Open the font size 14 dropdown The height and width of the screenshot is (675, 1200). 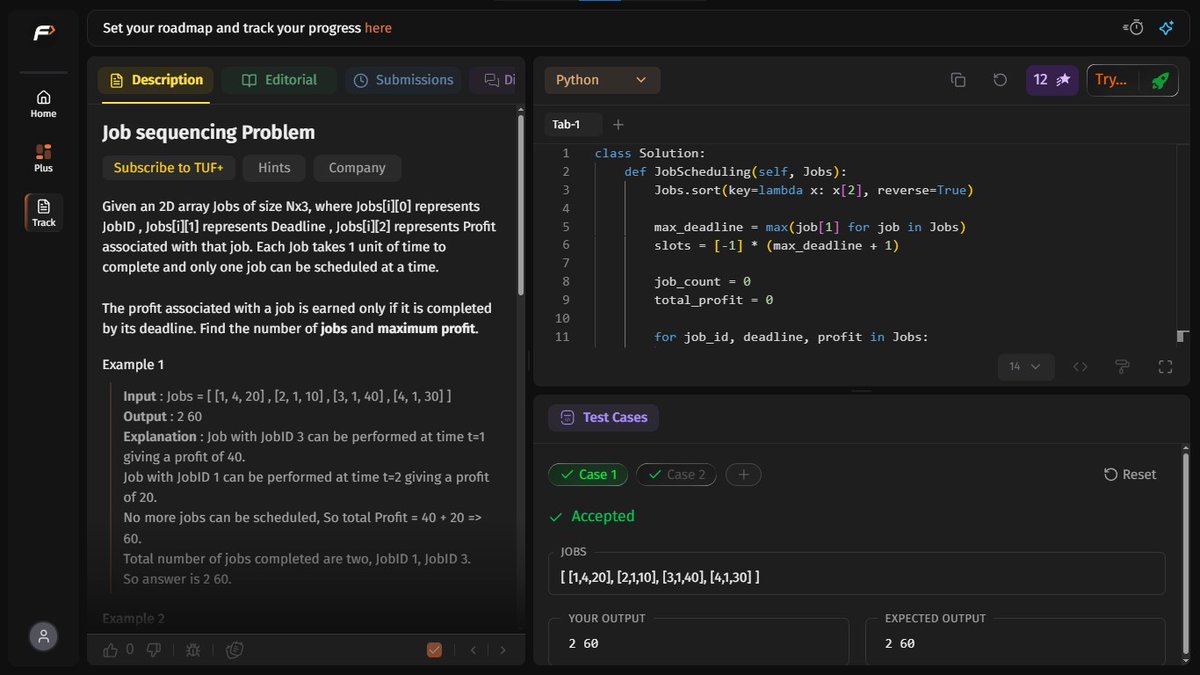coord(1025,367)
